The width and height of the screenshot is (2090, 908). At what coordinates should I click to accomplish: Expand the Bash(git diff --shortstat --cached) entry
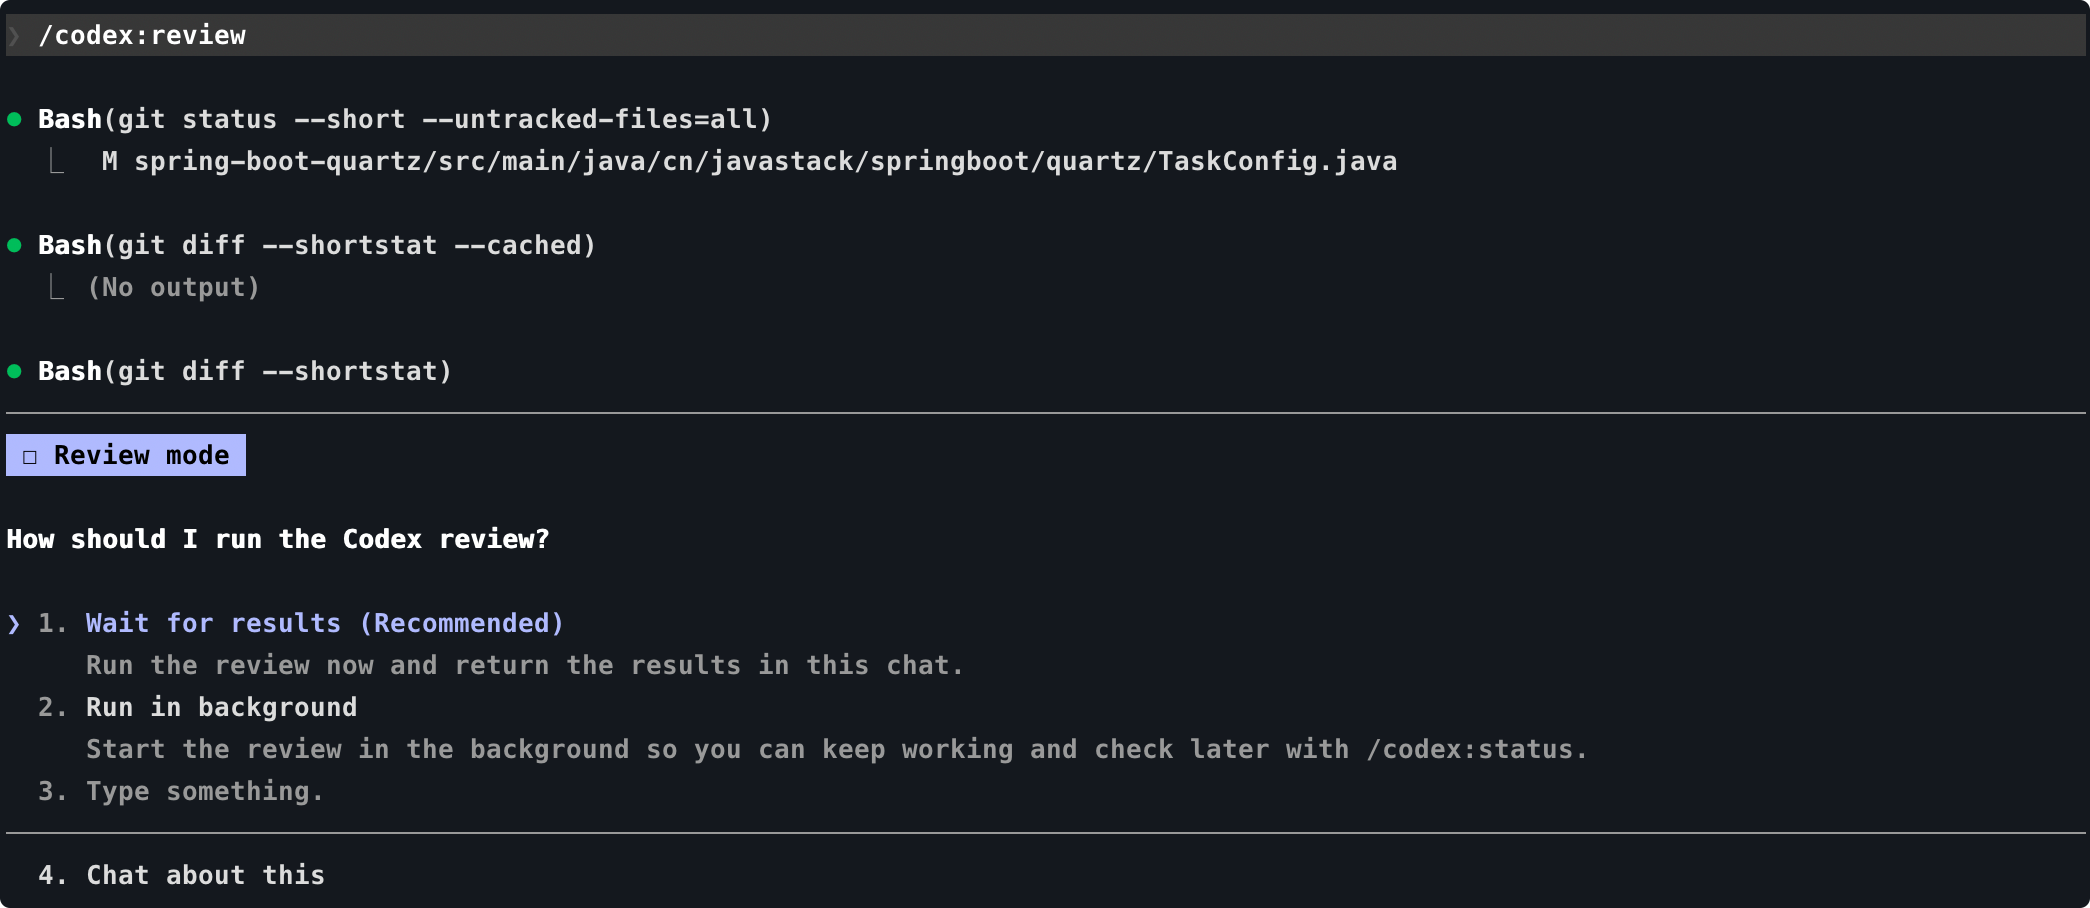tap(316, 246)
